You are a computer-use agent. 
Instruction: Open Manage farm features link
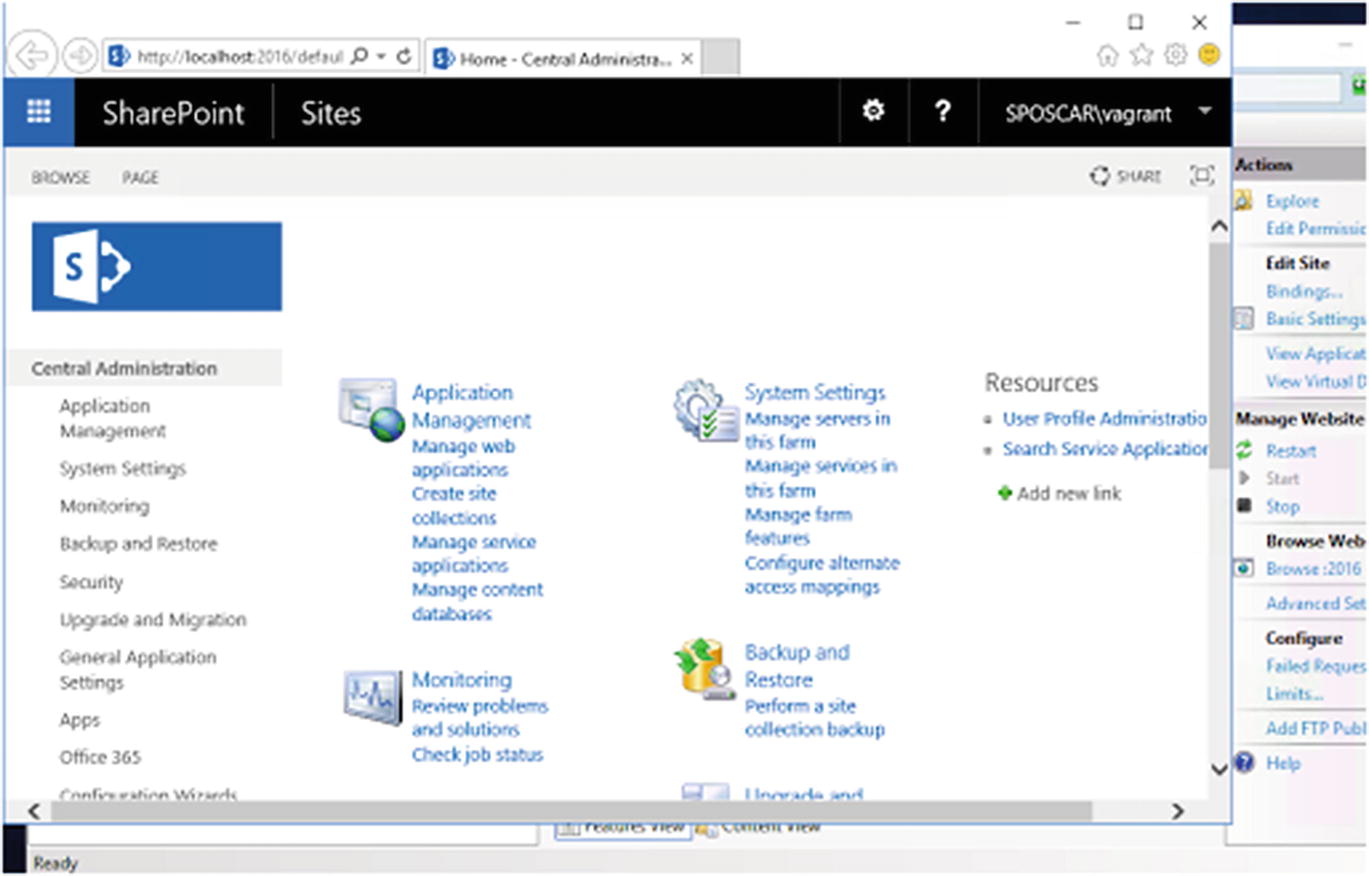(798, 526)
